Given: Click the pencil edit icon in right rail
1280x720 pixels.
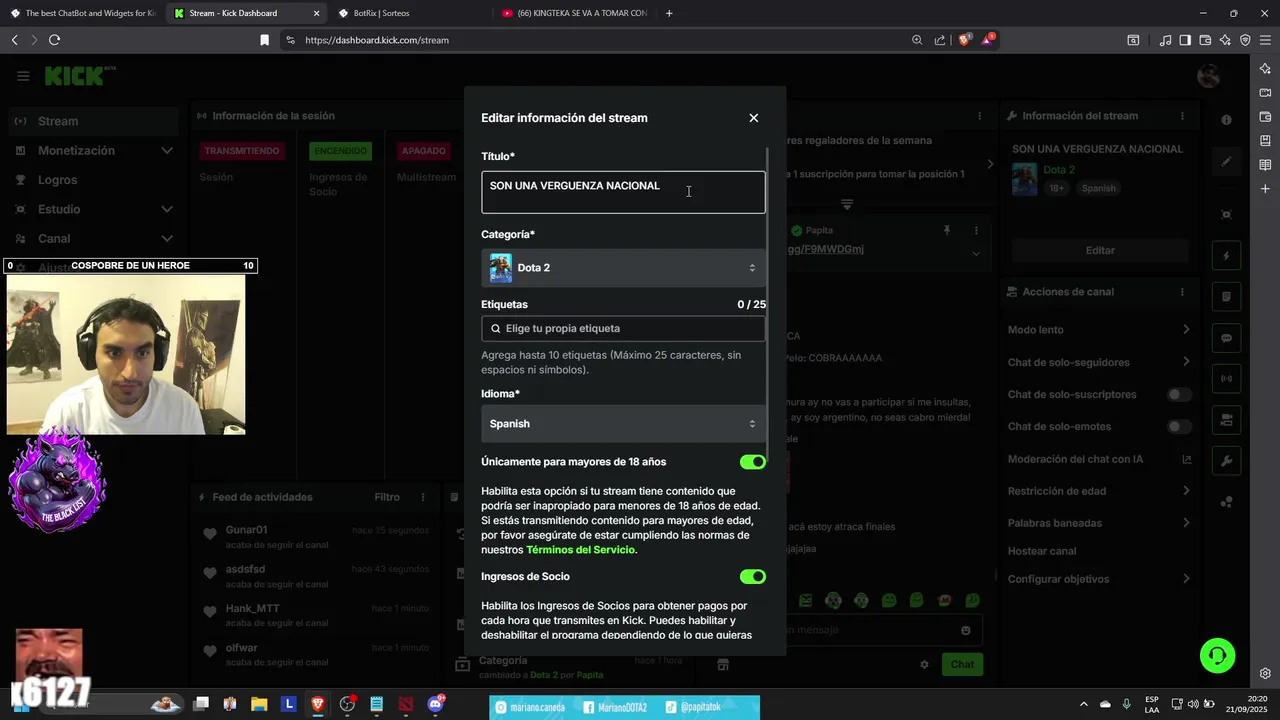Looking at the screenshot, I should tap(1227, 161).
